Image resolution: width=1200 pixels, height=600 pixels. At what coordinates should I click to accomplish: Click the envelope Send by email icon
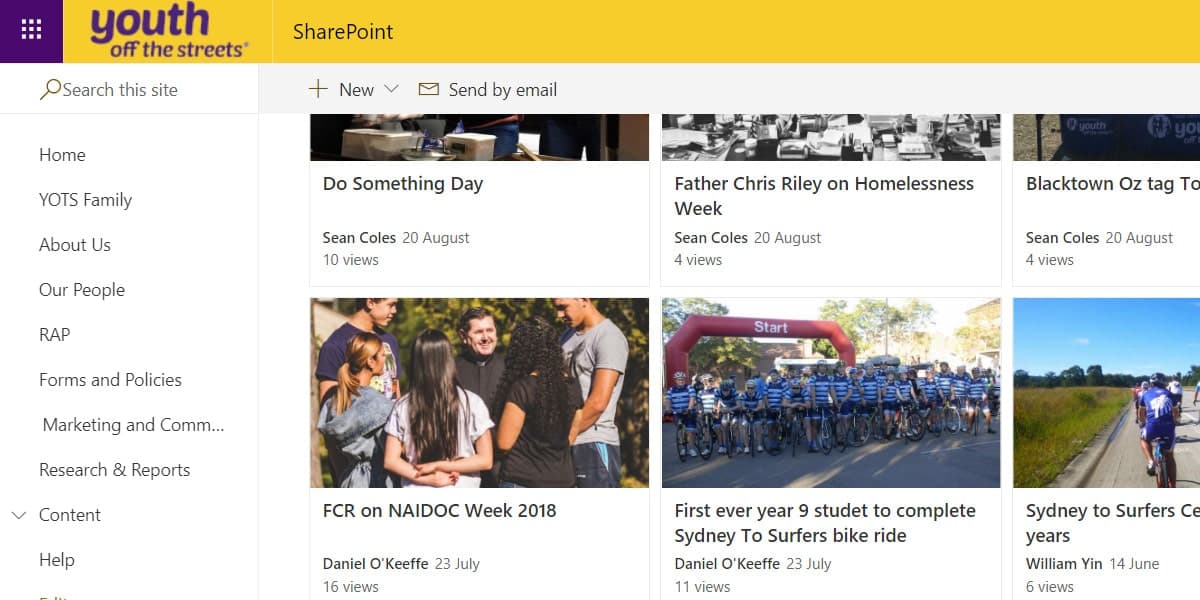429,89
